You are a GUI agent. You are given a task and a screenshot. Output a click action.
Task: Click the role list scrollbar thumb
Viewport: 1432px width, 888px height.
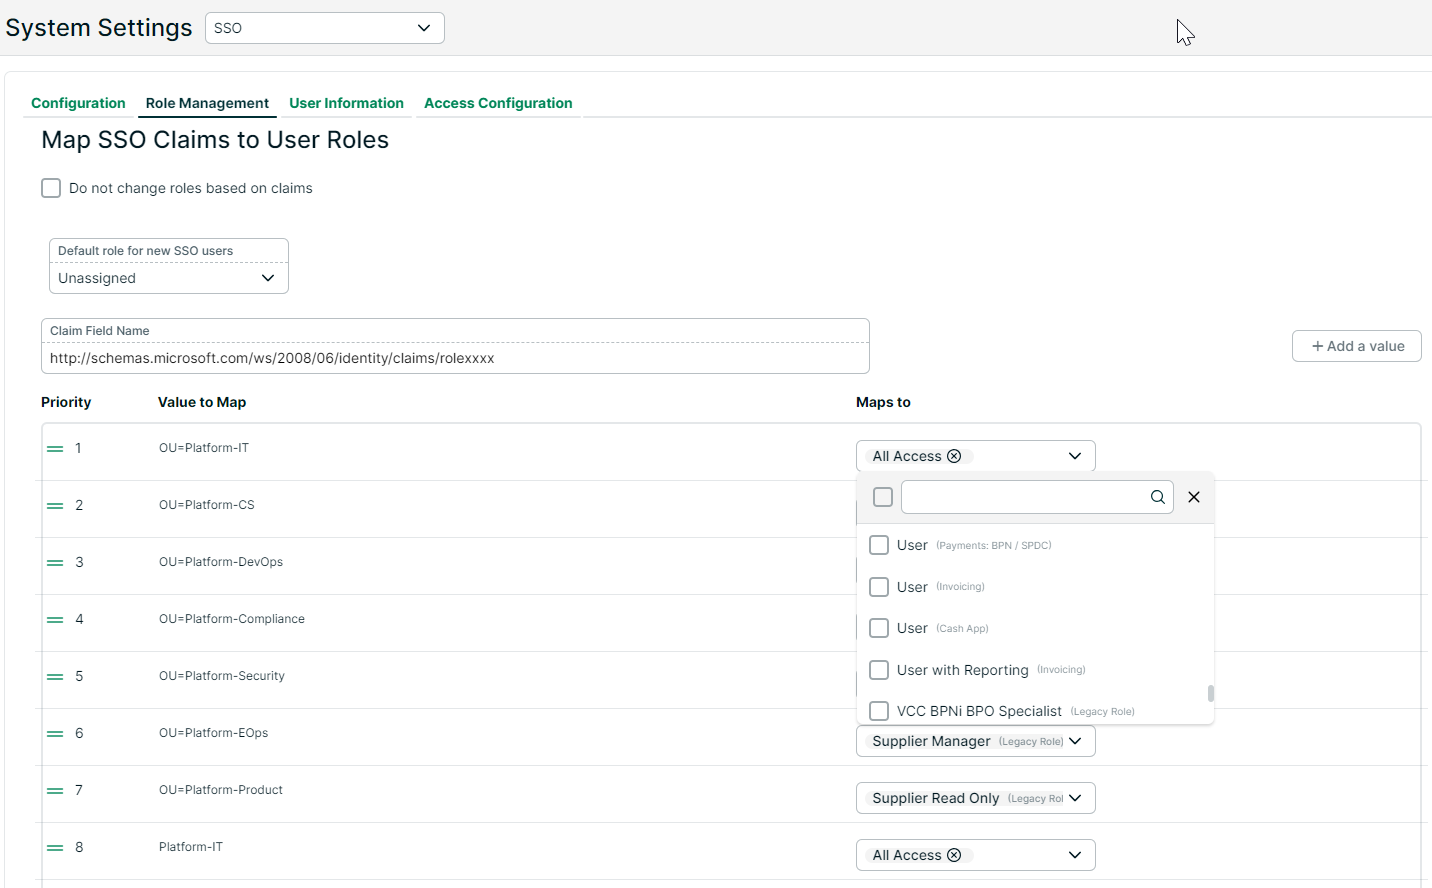[1210, 693]
